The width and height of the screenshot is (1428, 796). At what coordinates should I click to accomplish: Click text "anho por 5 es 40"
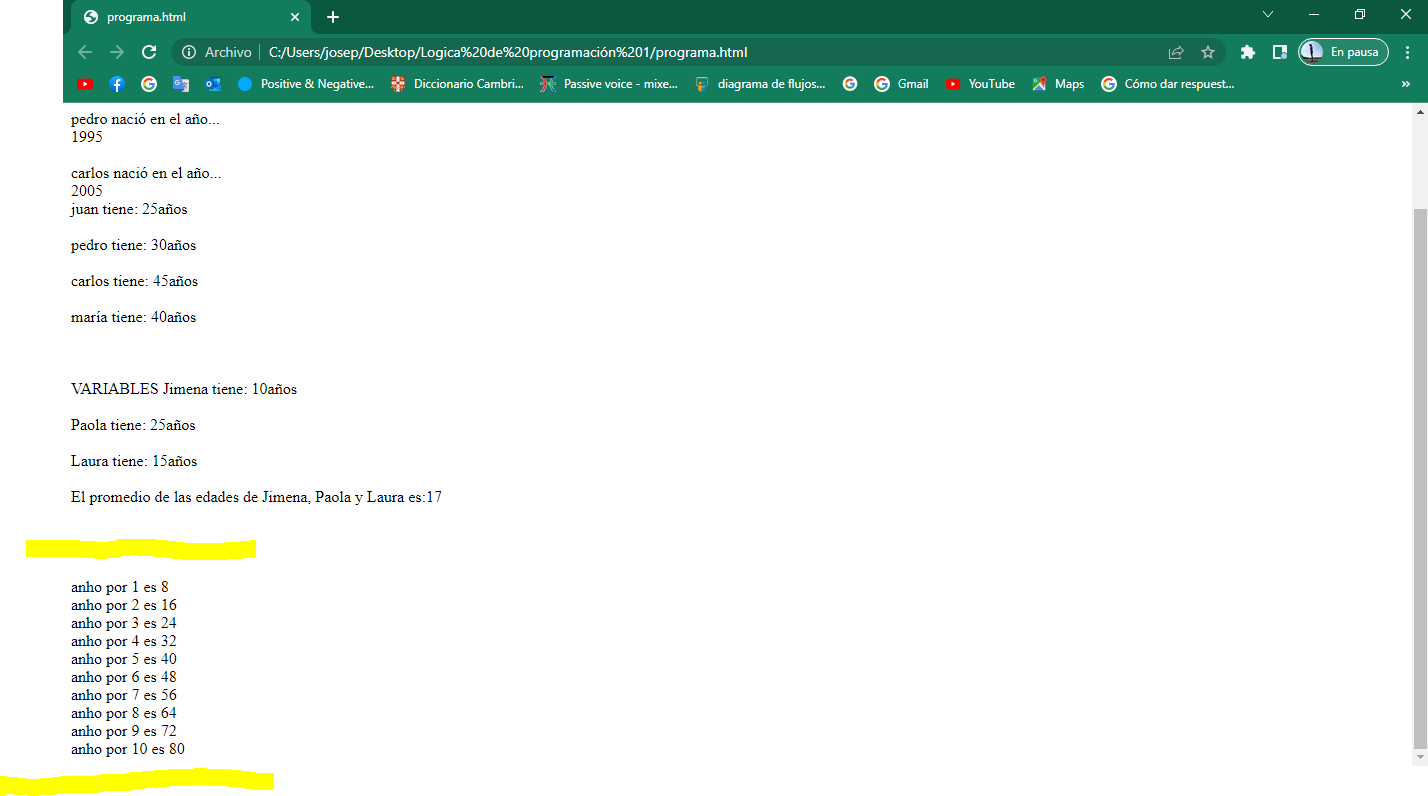pyautogui.click(x=124, y=659)
